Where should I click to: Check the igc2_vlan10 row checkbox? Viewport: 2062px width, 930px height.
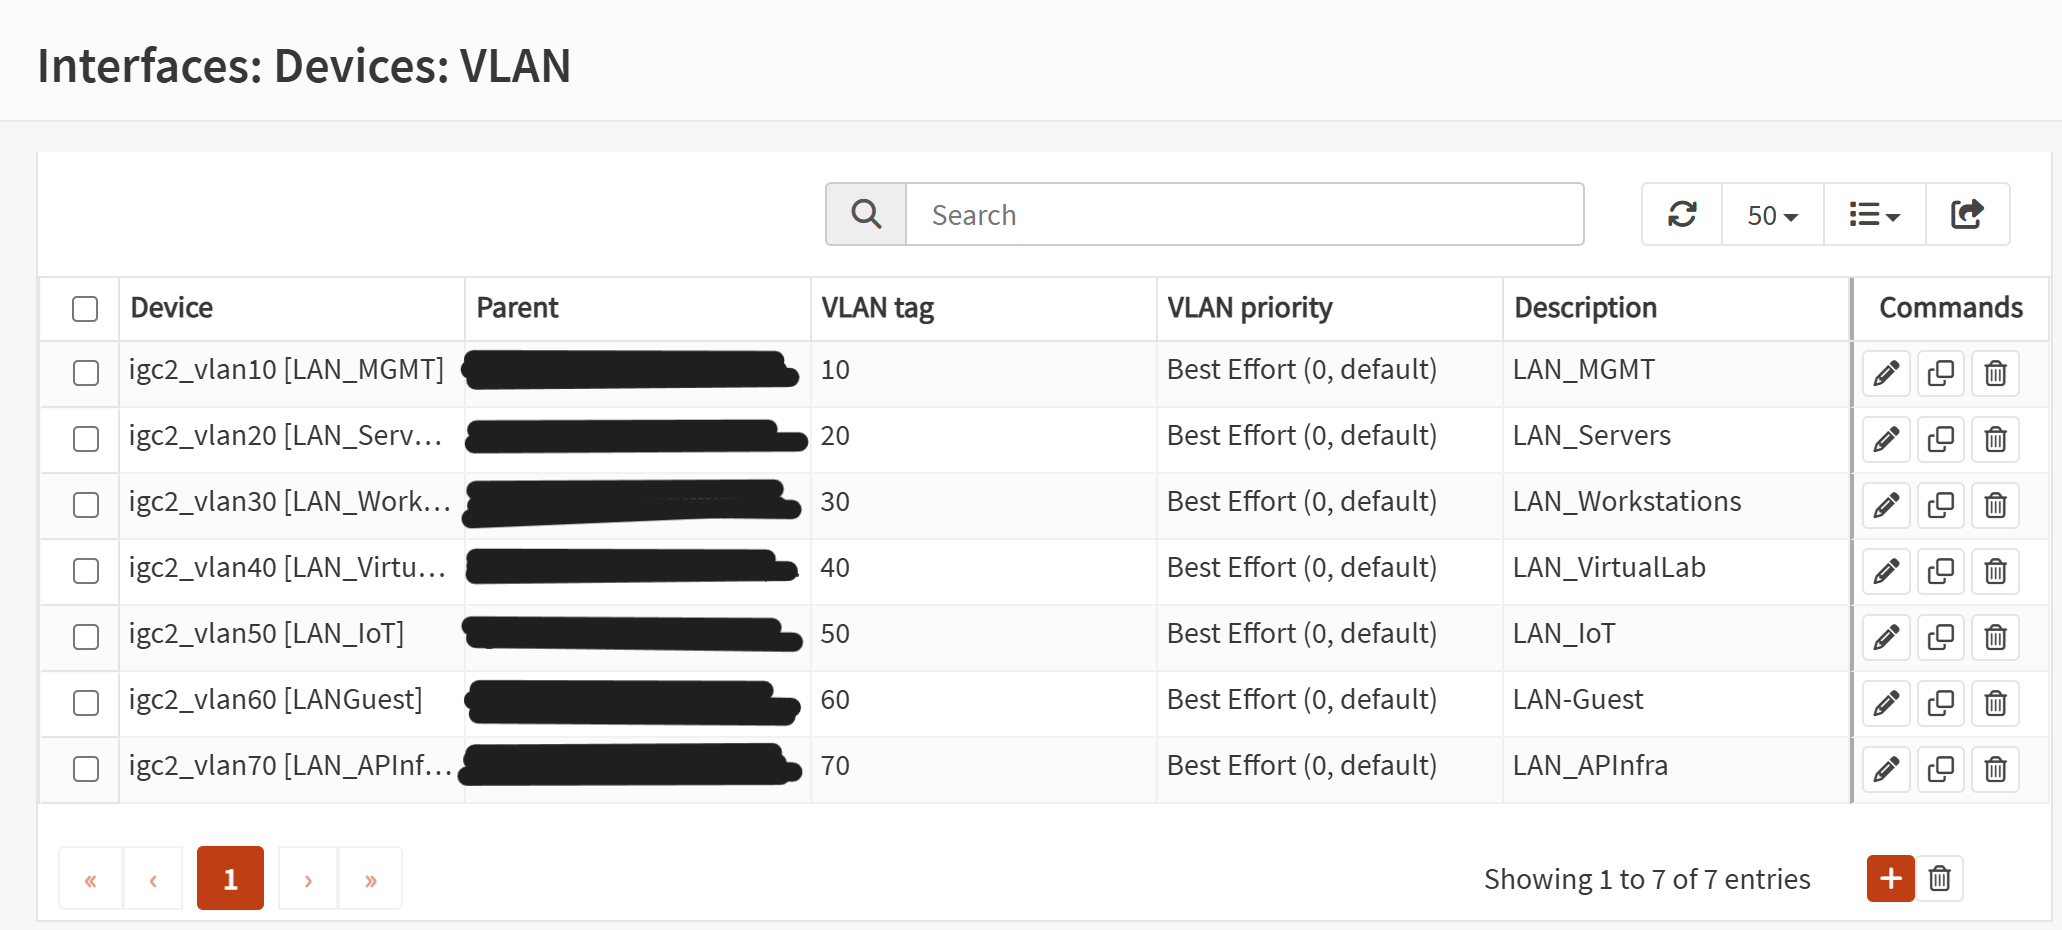pos(86,373)
